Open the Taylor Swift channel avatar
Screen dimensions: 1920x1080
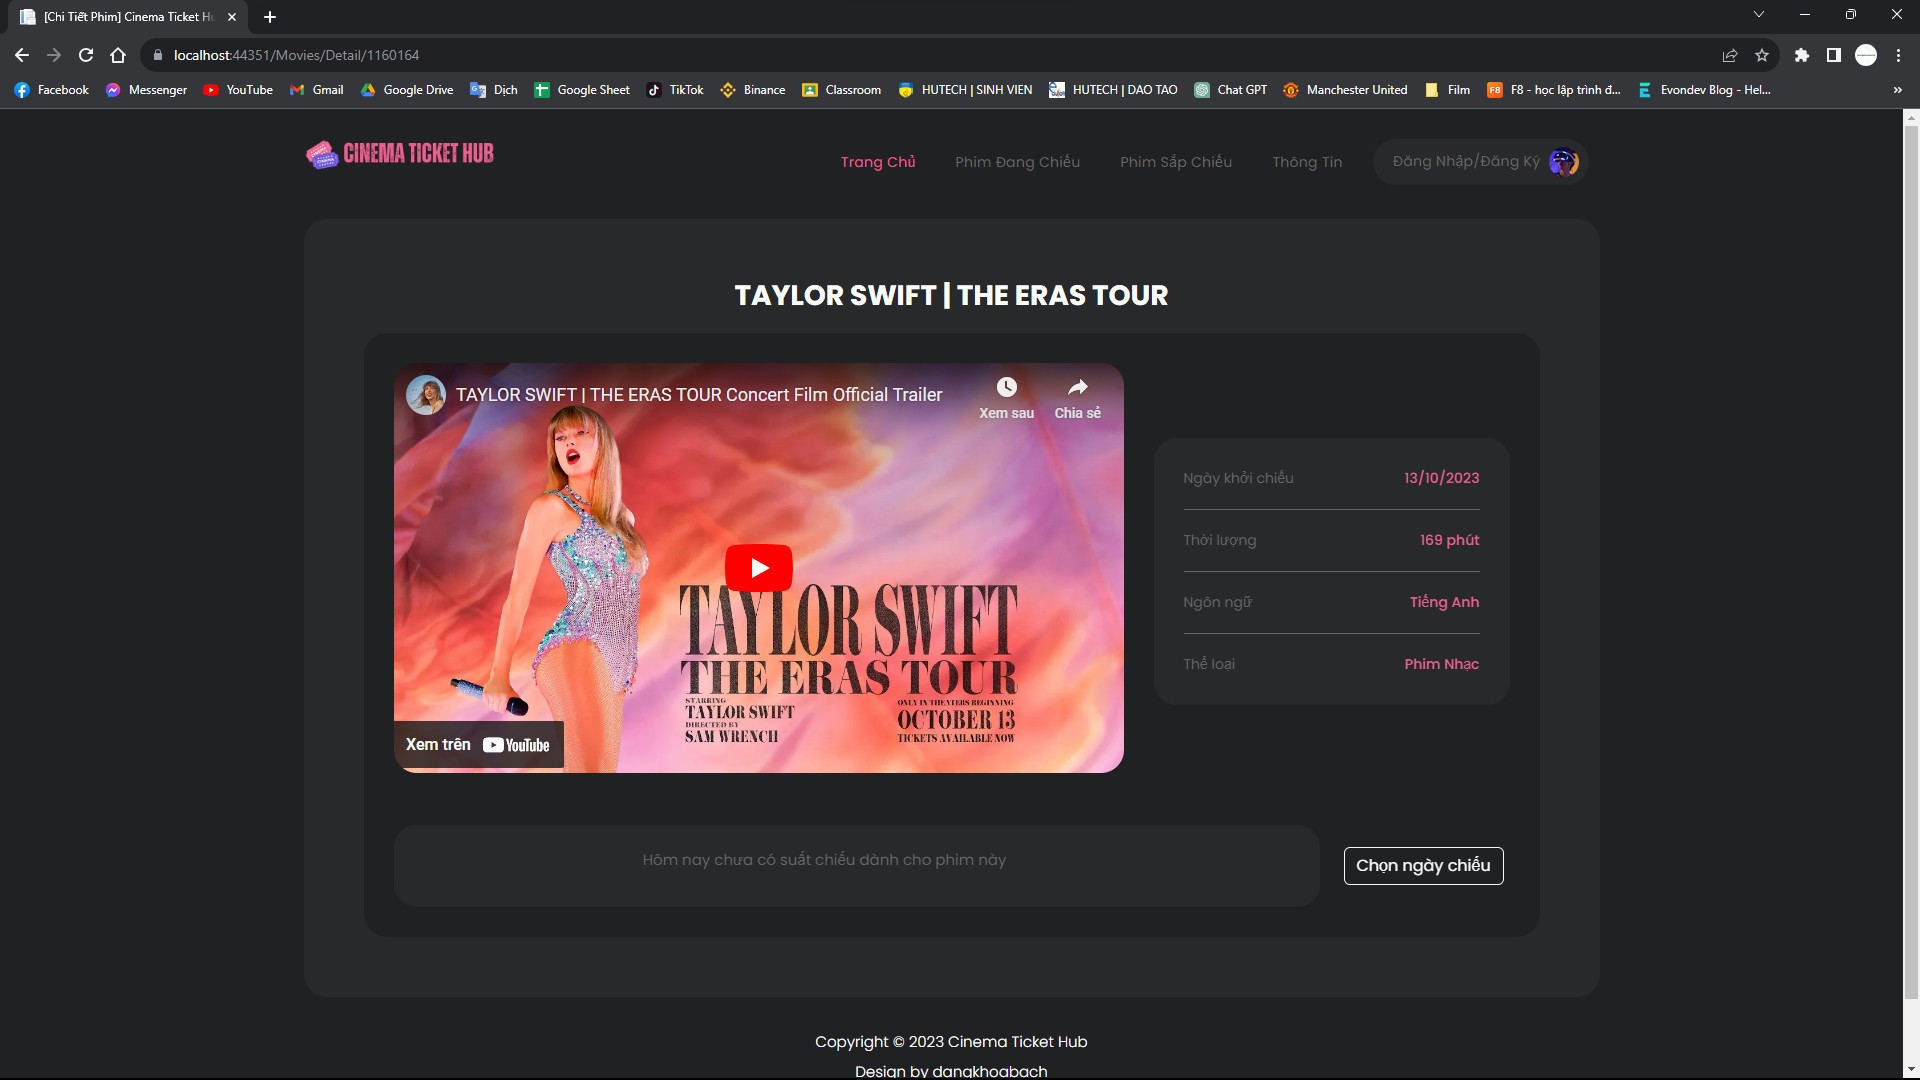[425, 395]
